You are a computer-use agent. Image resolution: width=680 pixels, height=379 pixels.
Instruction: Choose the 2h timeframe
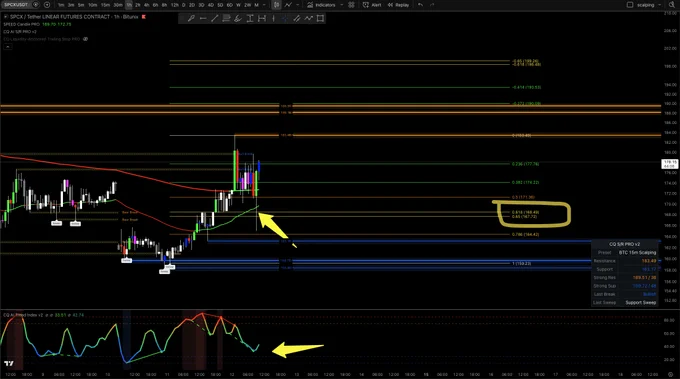137,5
